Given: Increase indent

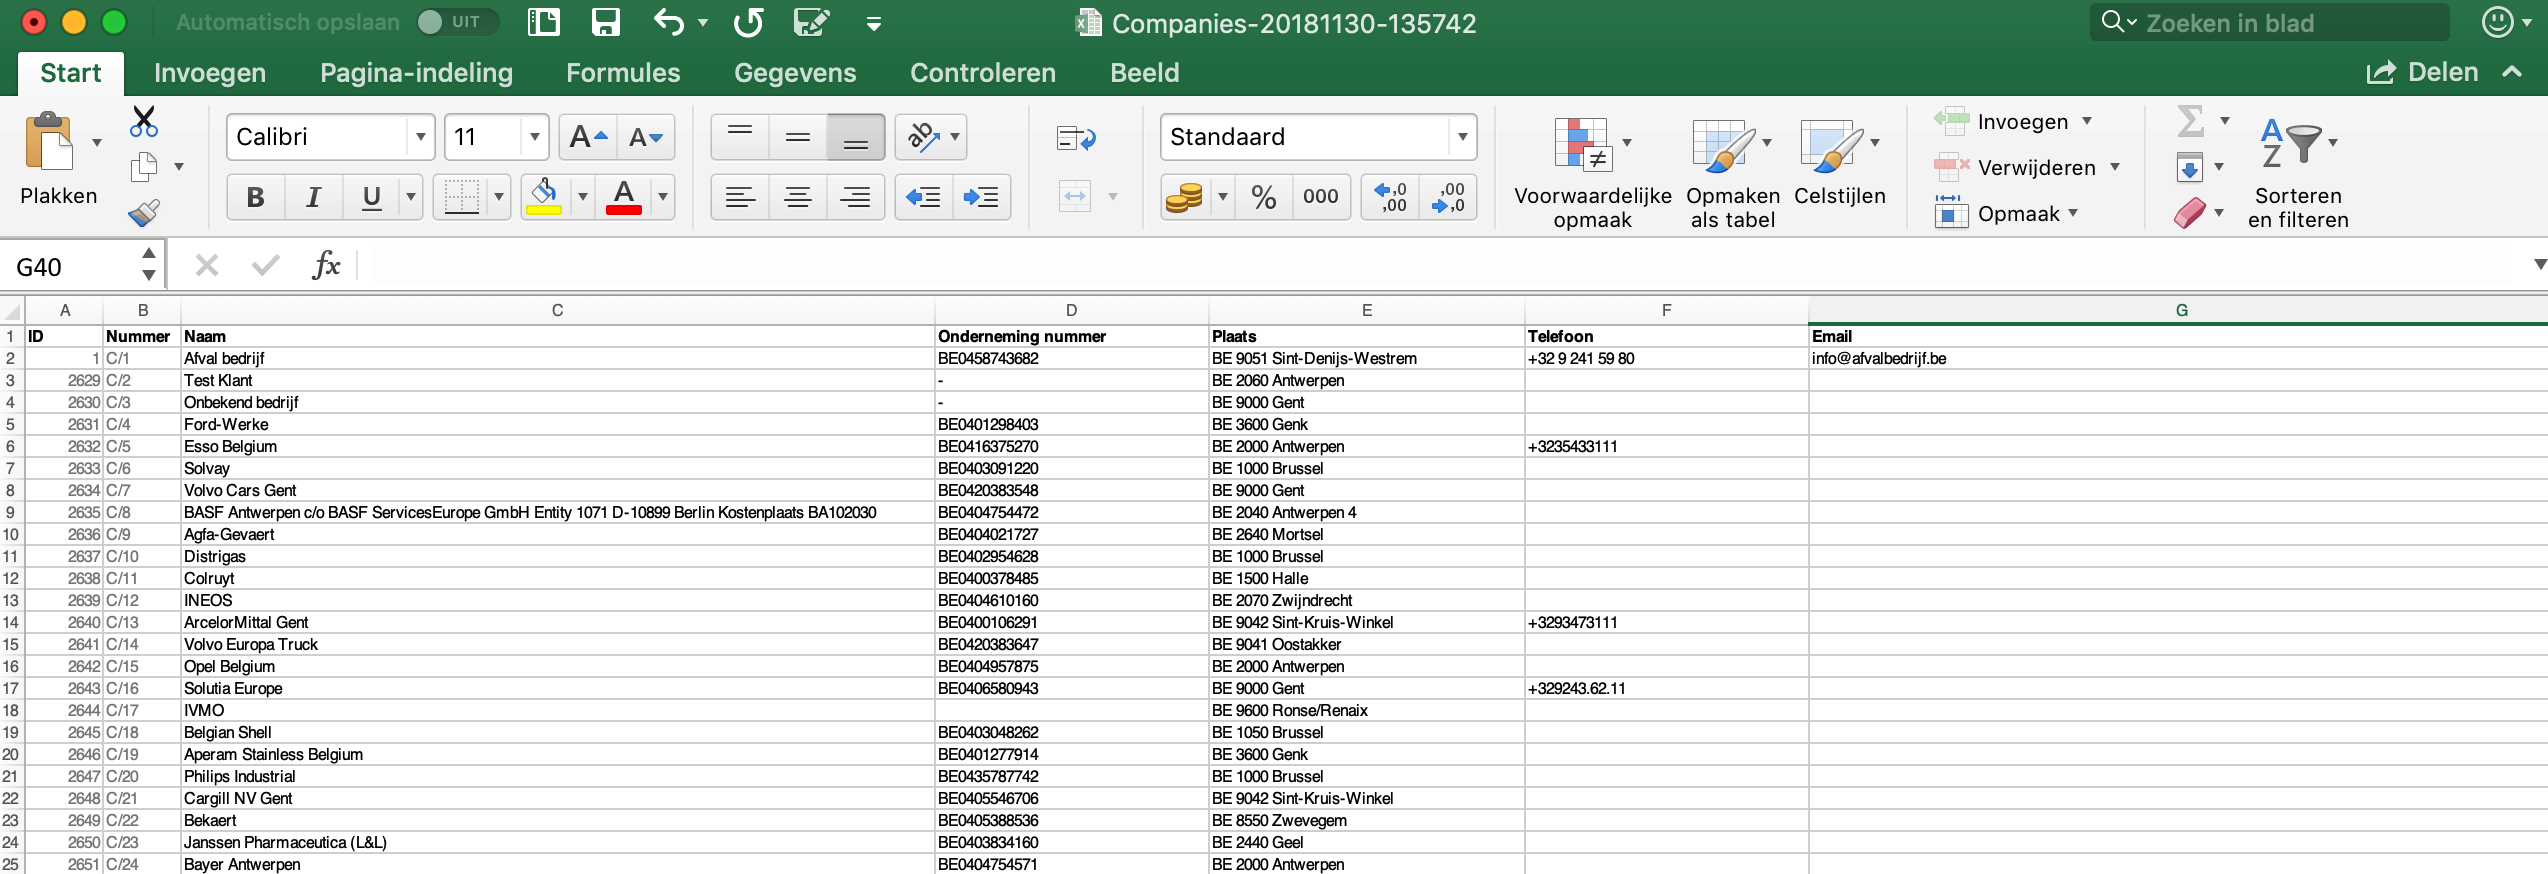Looking at the screenshot, I should pyautogui.click(x=981, y=197).
